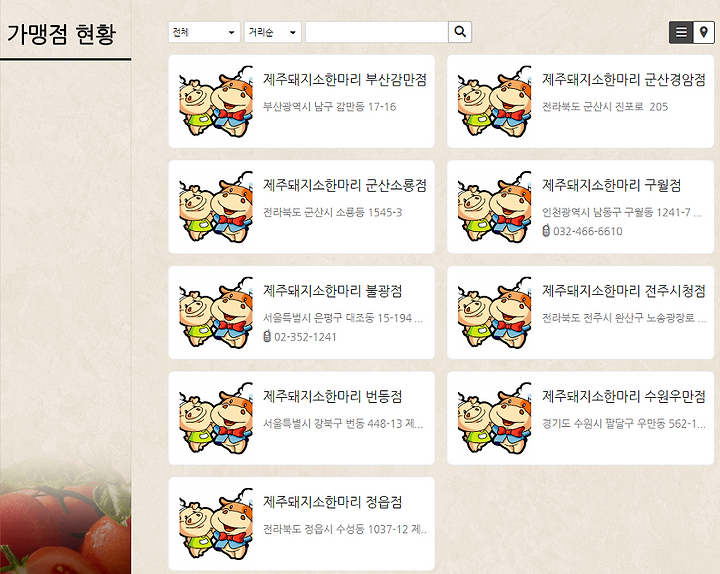Click phone icon on 불광점 card
Viewport: 720px width, 574px height.
(267, 336)
